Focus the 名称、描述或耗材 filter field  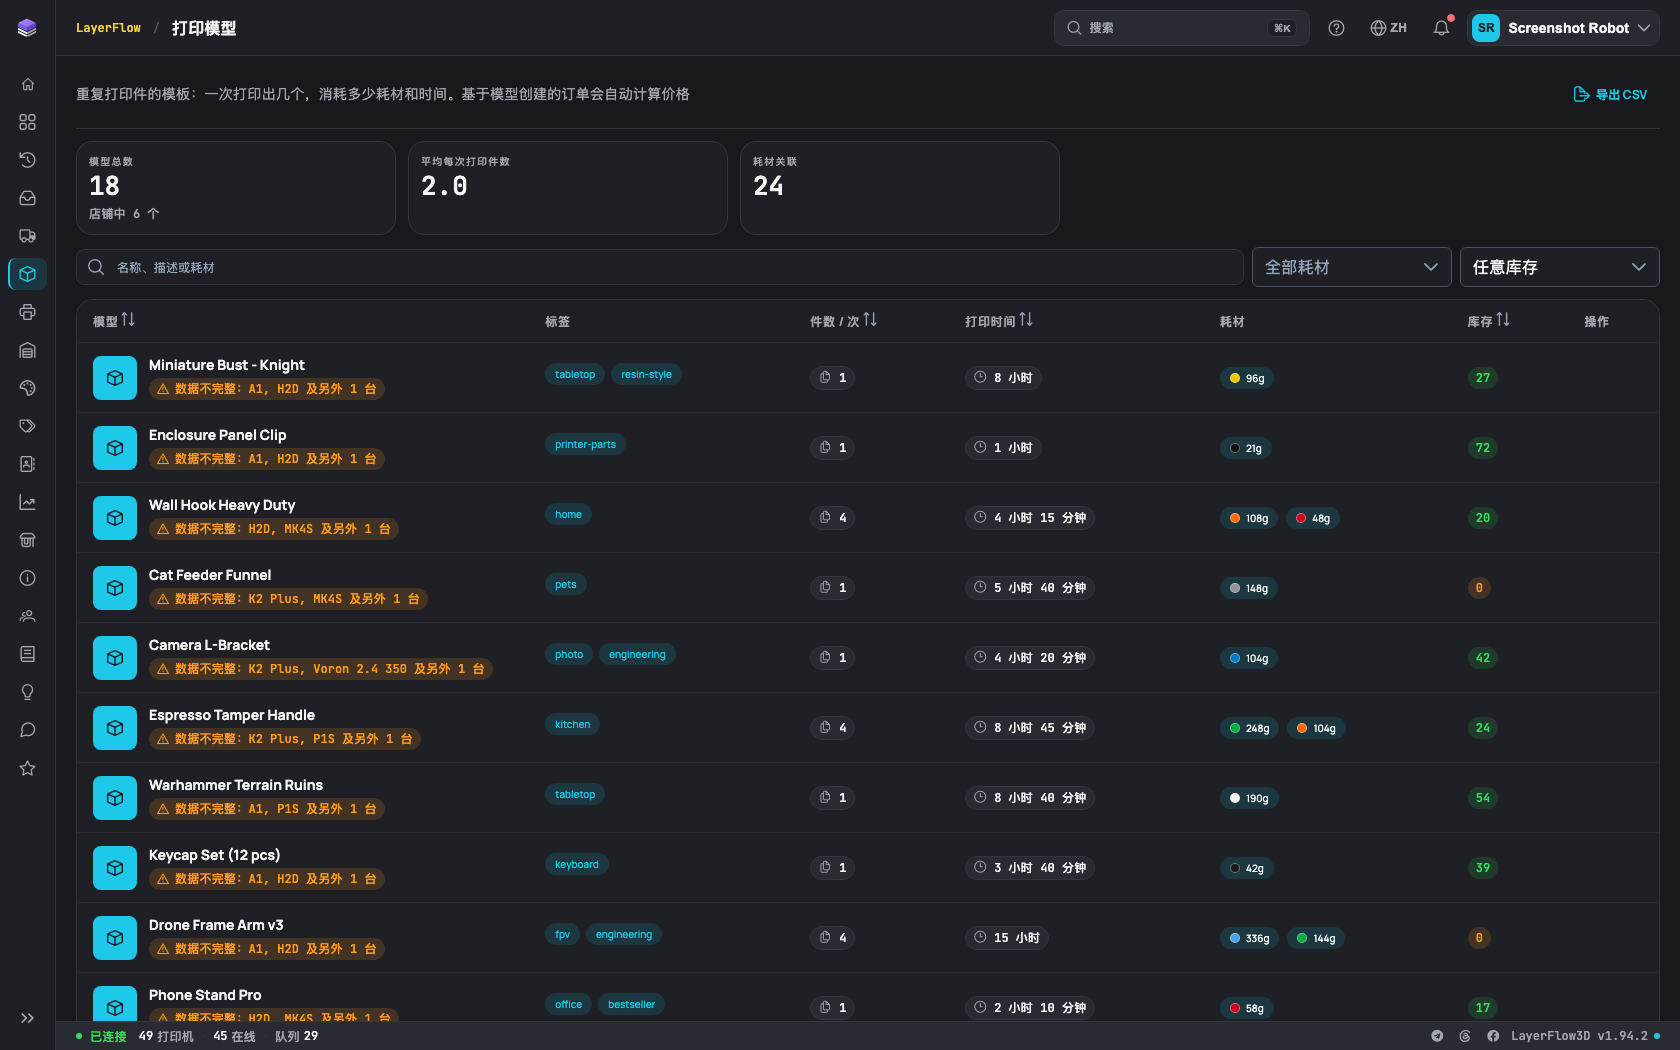pos(660,267)
